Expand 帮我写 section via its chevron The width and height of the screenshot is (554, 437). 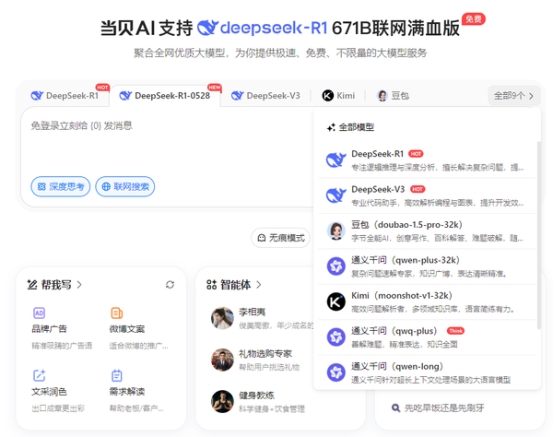pyautogui.click(x=79, y=284)
